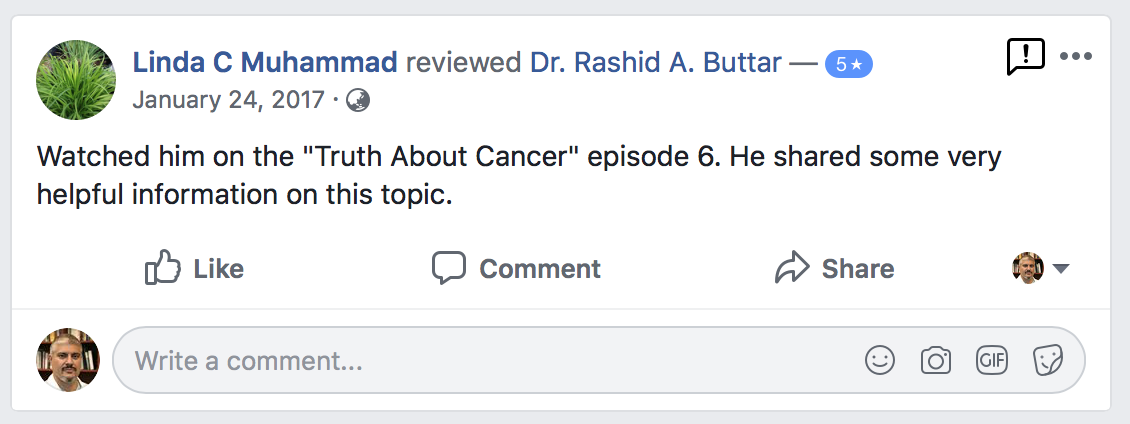Screen dimensions: 1130x424
Task: Click commenter avatar beside comment box
Action: 68,360
